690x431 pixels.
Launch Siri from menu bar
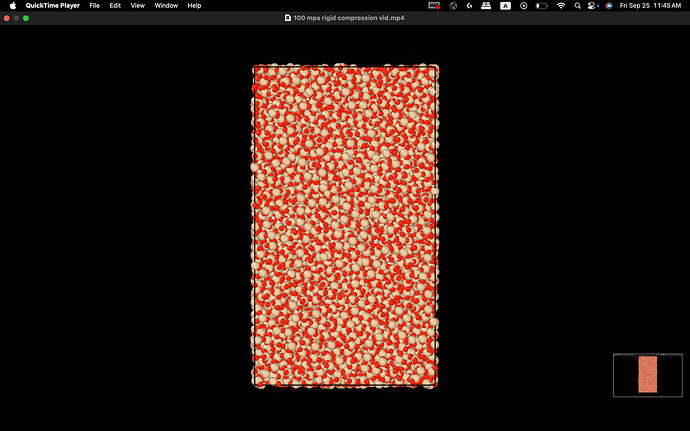point(609,6)
